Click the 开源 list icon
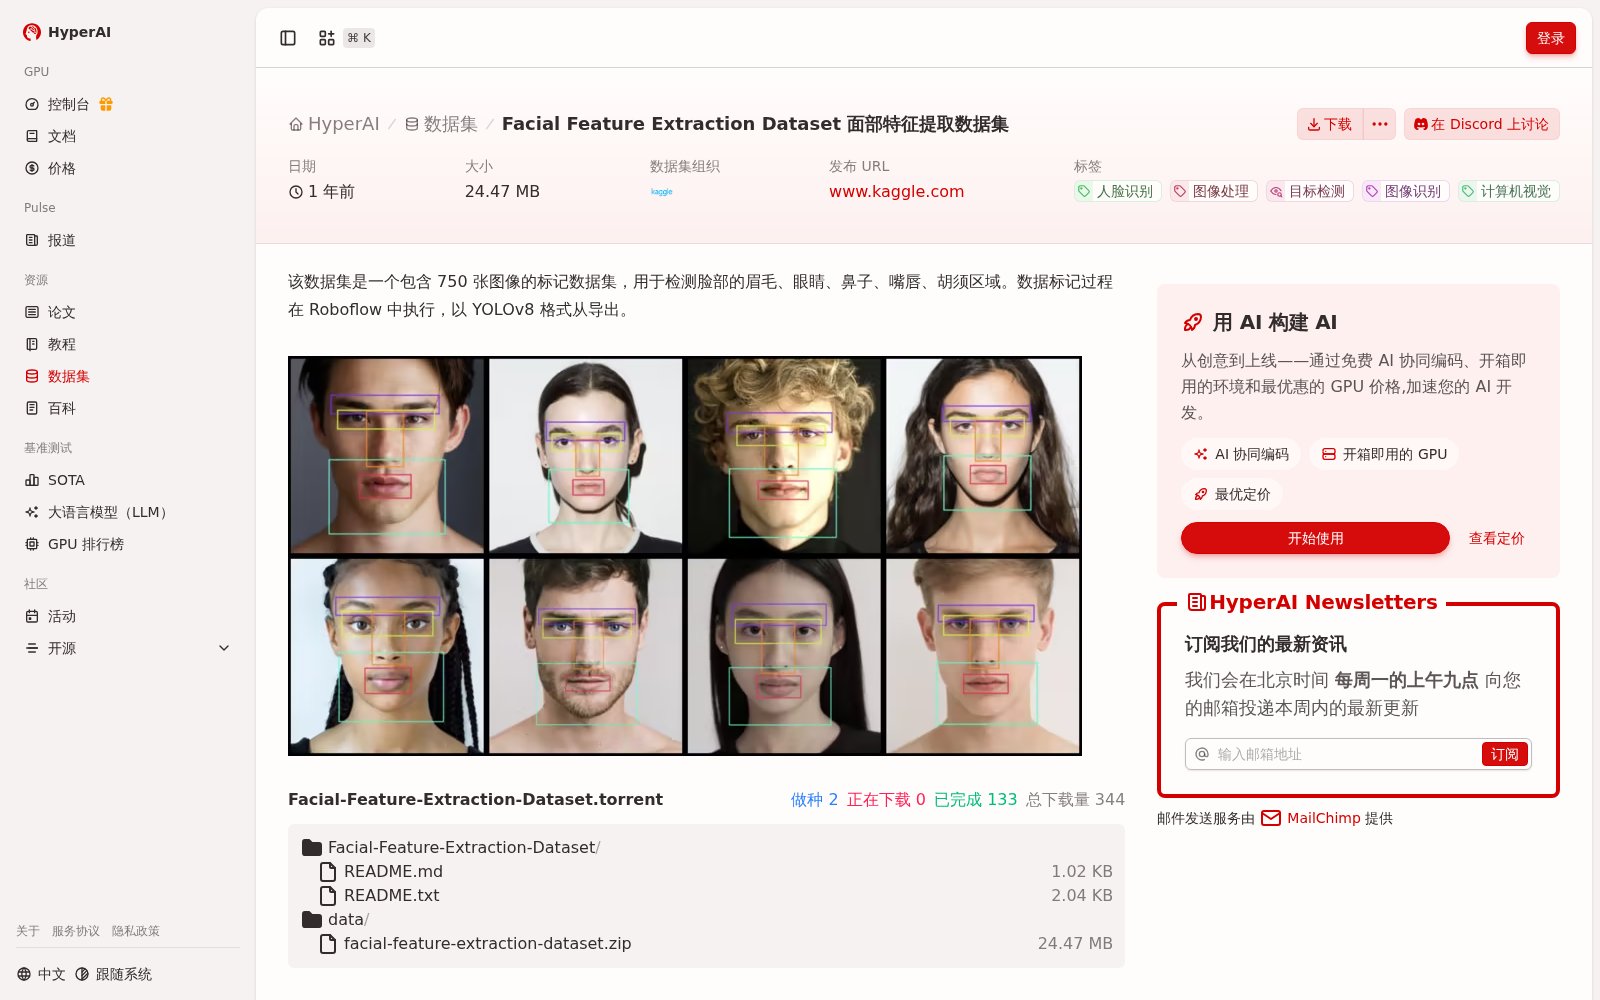Viewport: 1600px width, 1000px height. click(x=32, y=648)
